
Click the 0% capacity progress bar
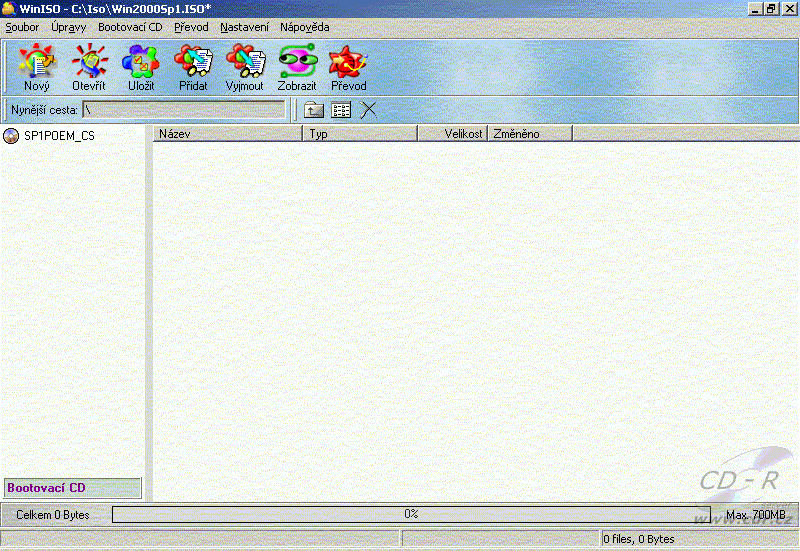click(x=411, y=514)
